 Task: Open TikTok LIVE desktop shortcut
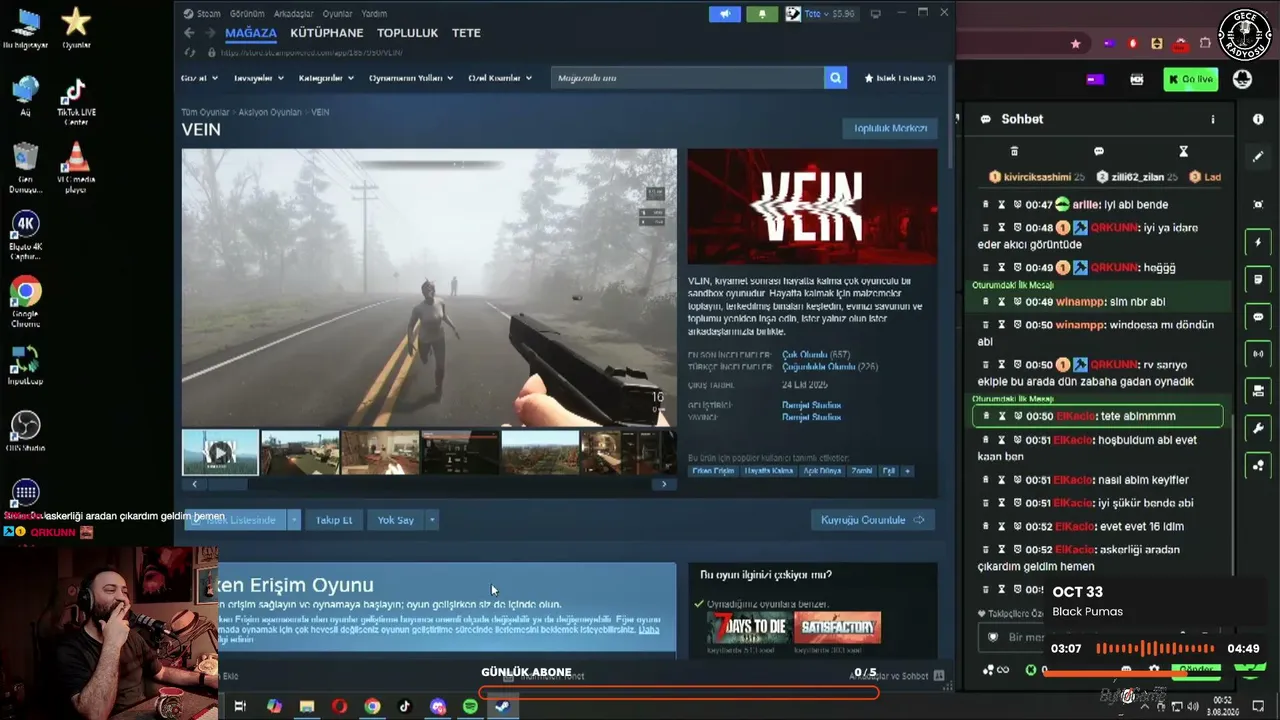click(x=75, y=103)
